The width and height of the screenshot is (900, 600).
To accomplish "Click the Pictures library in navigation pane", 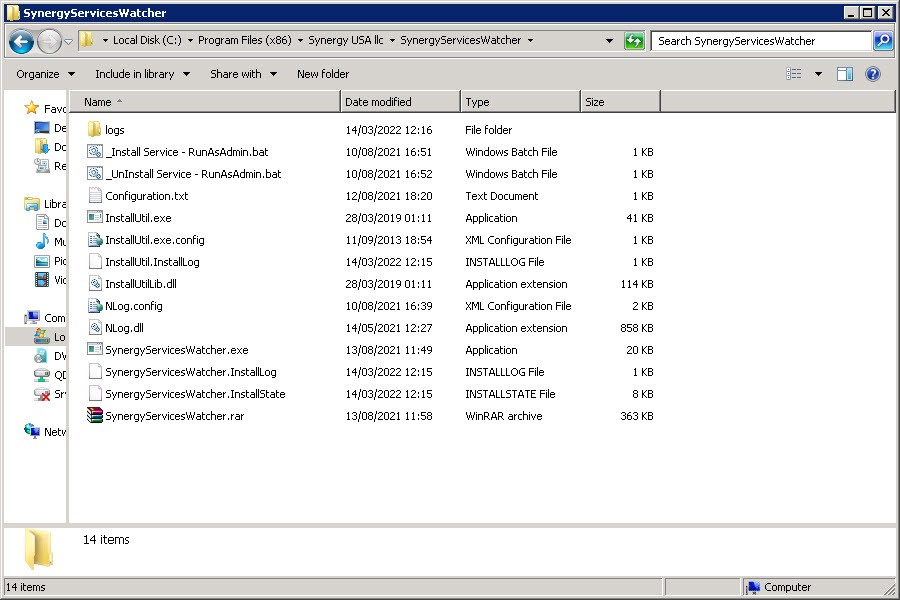I will [x=50, y=261].
